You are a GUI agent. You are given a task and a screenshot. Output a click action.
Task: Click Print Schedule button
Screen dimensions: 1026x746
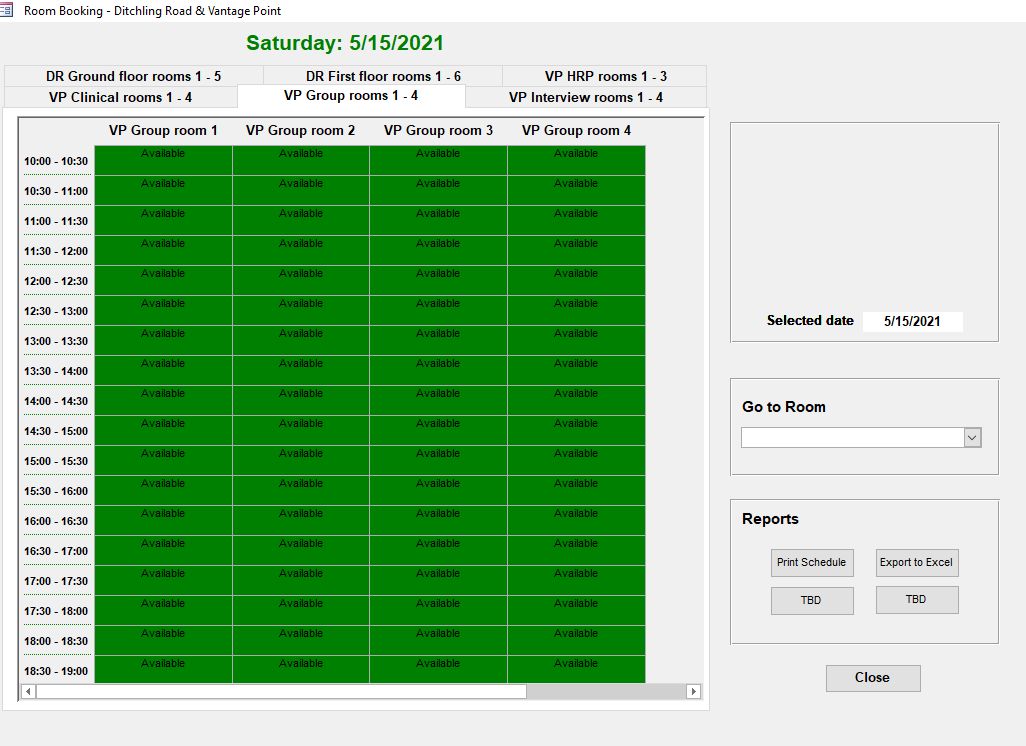click(x=811, y=563)
